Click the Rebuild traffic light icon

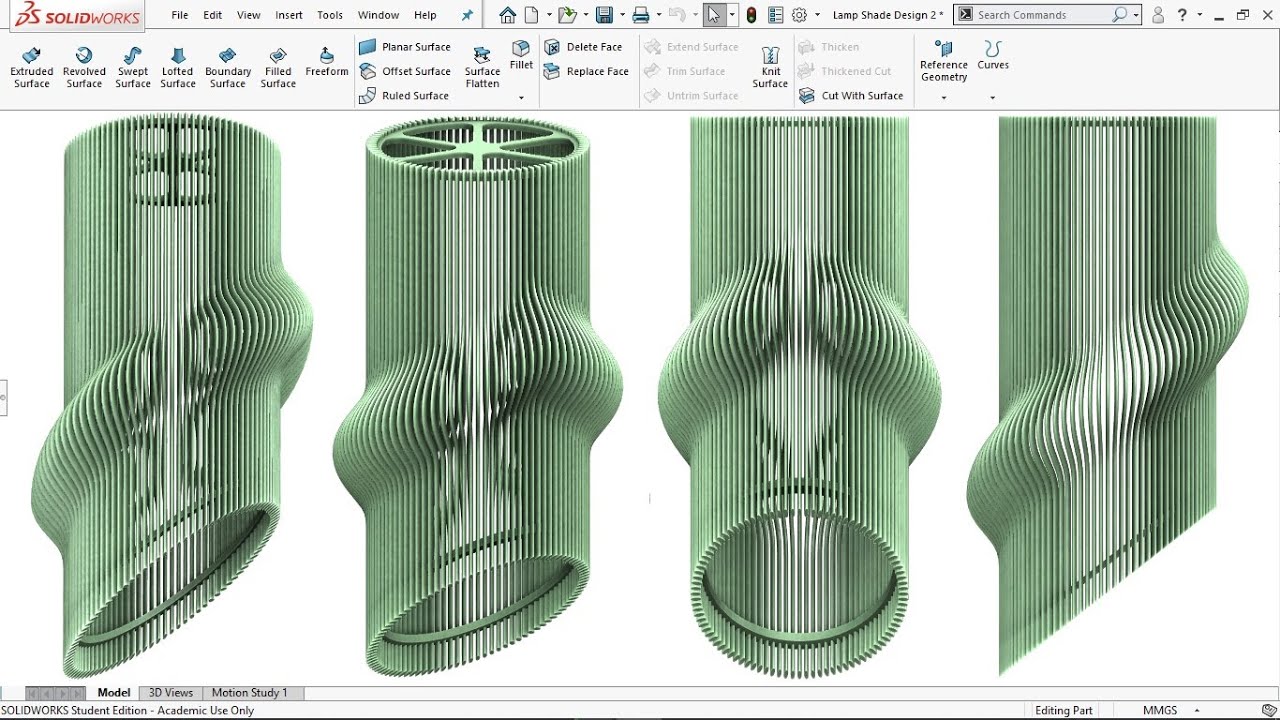(751, 15)
